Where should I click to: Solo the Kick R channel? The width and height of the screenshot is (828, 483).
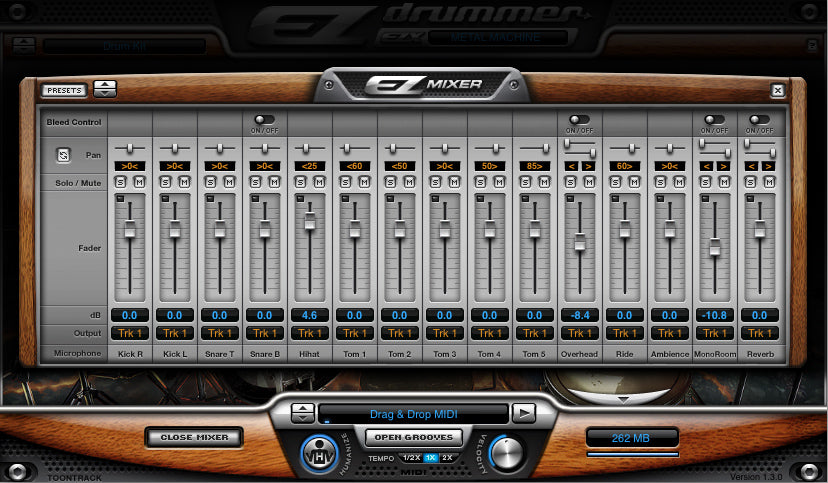[120, 181]
